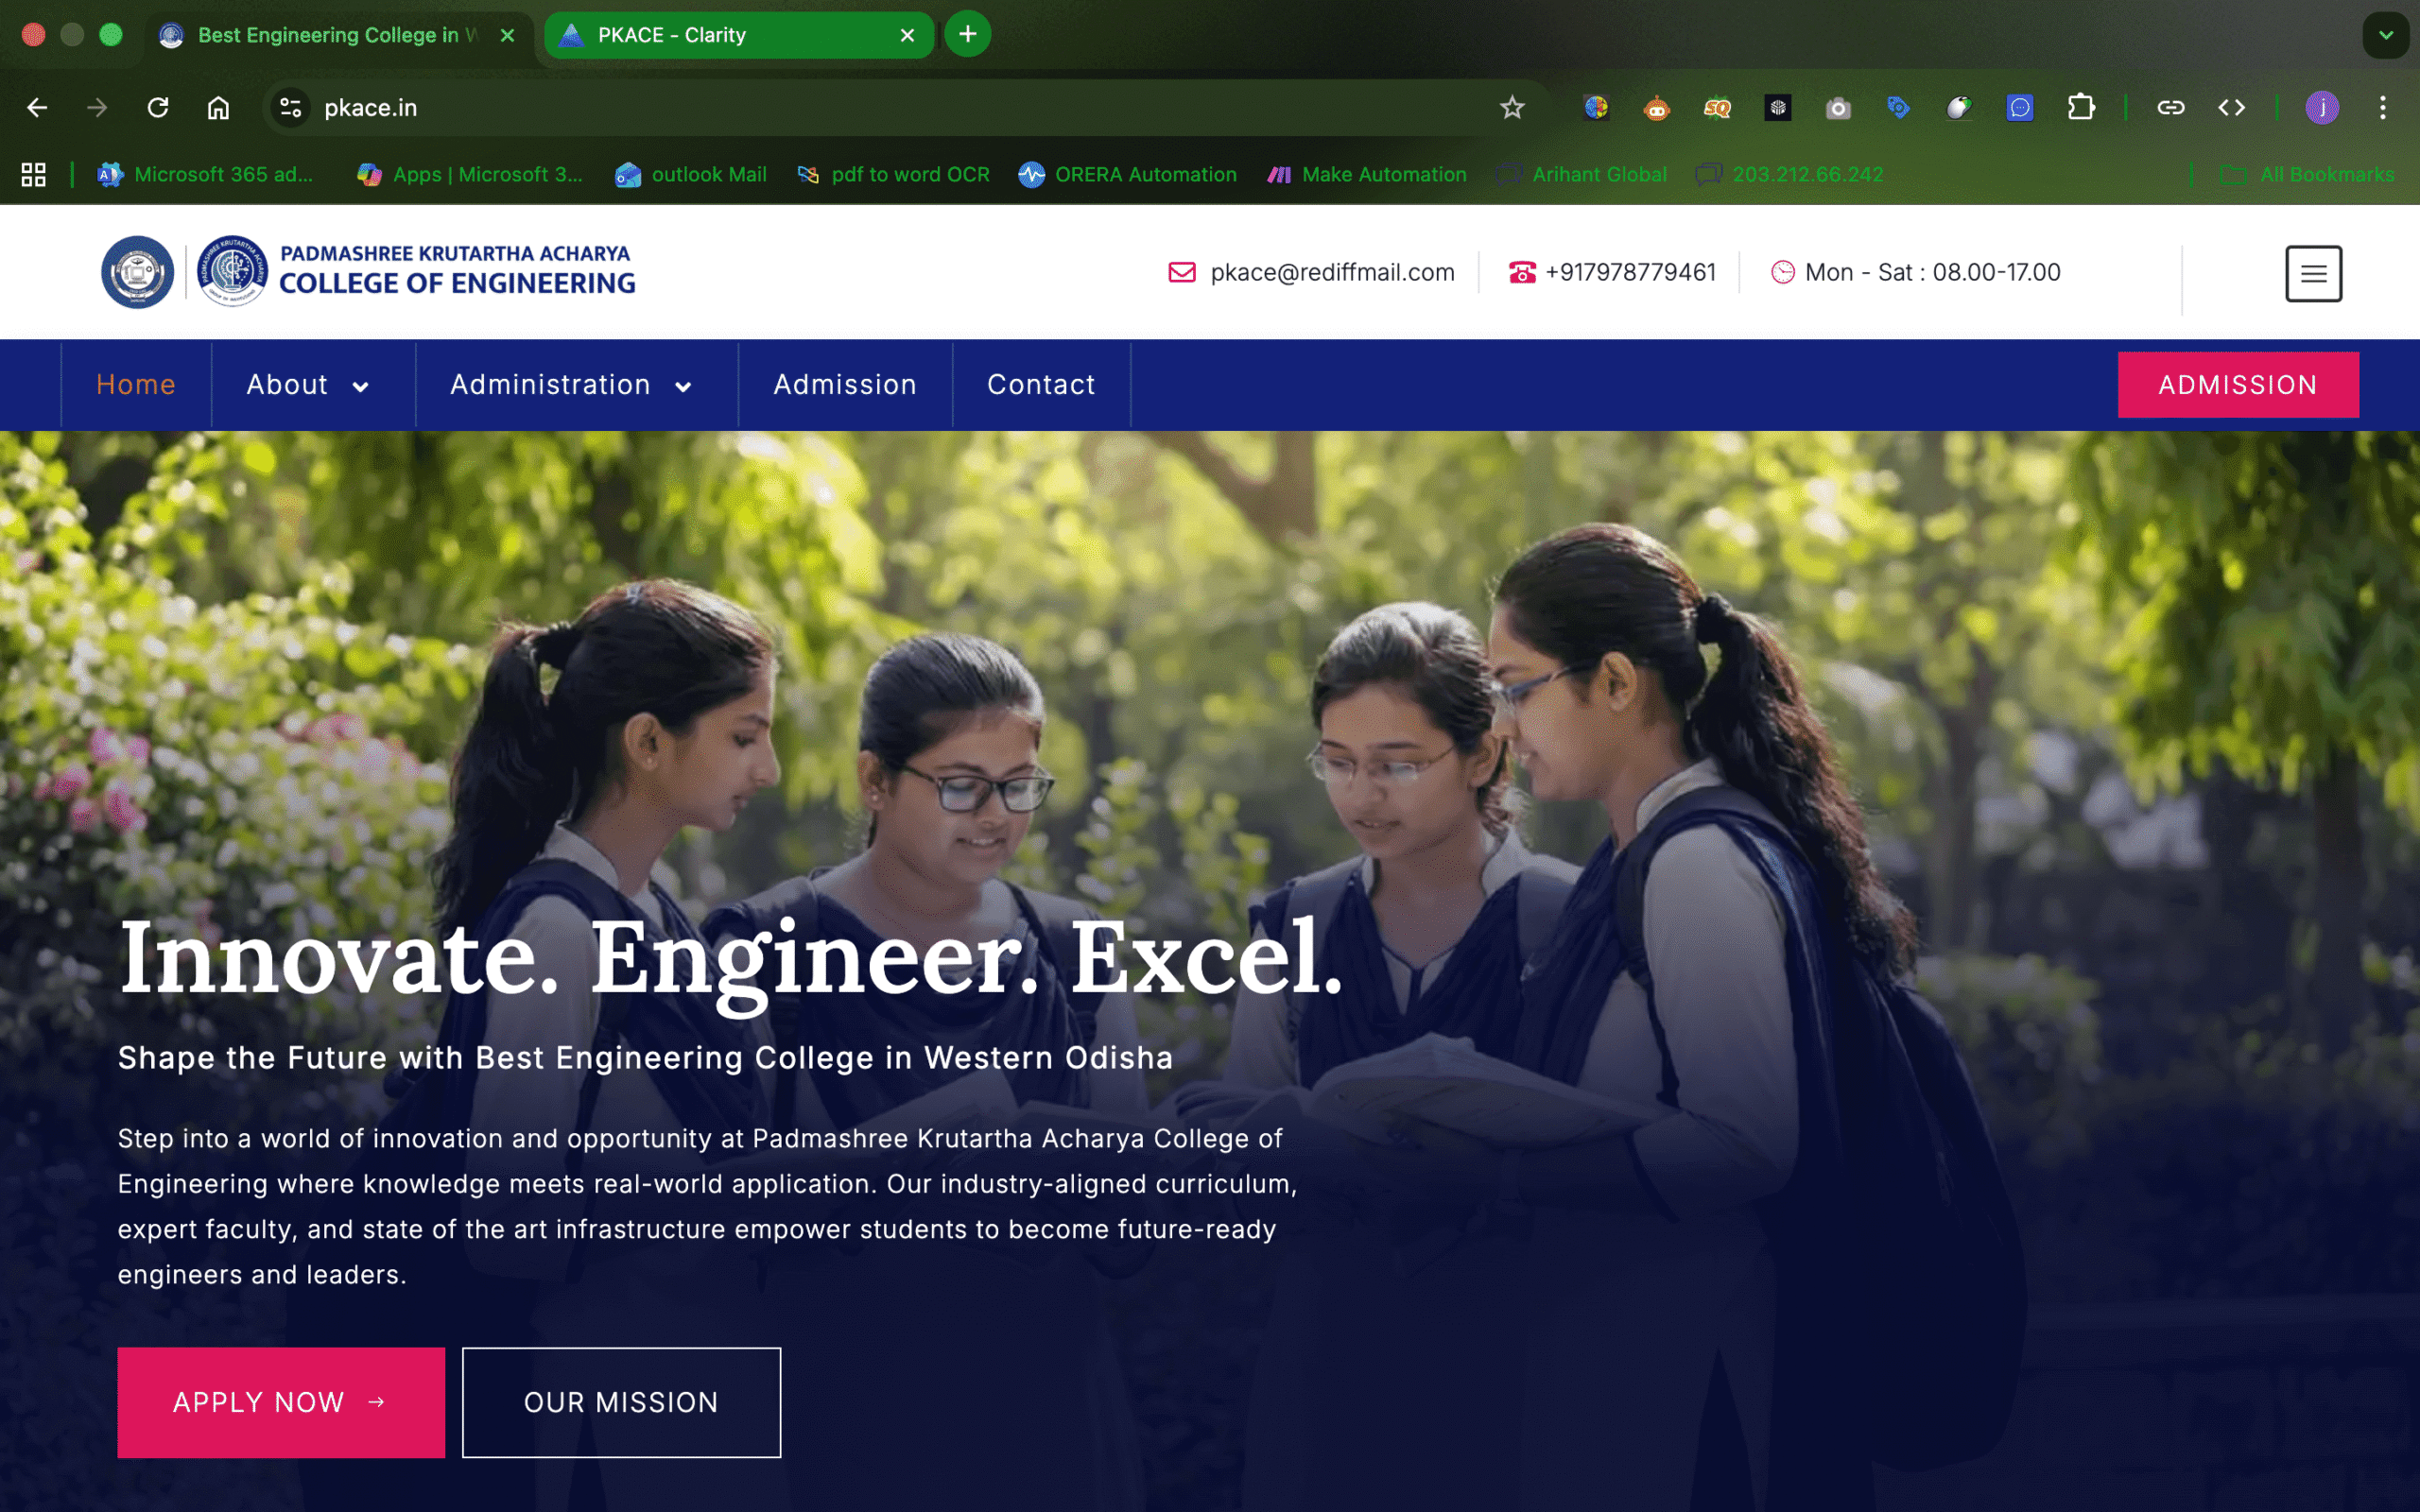Click the pink ADMISSION button in navbar
The height and width of the screenshot is (1512, 2420).
pos(2237,385)
